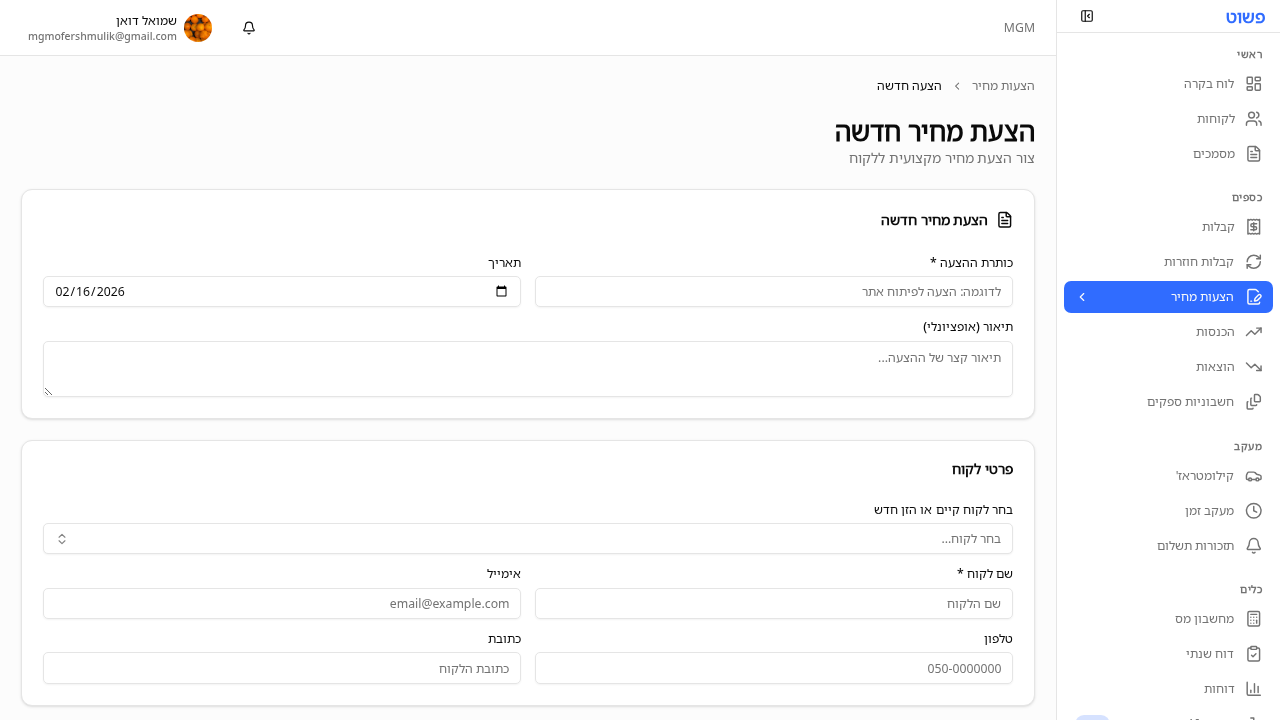Open דוחות reports from the sidebar menu
1280x720 pixels.
click(1254, 688)
